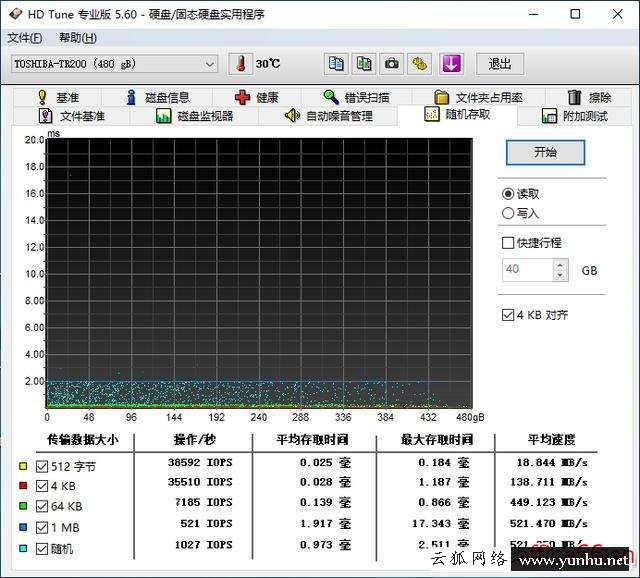Screen dimensions: 640x578
Task: Minimize the HD Tune window
Action: click(534, 14)
